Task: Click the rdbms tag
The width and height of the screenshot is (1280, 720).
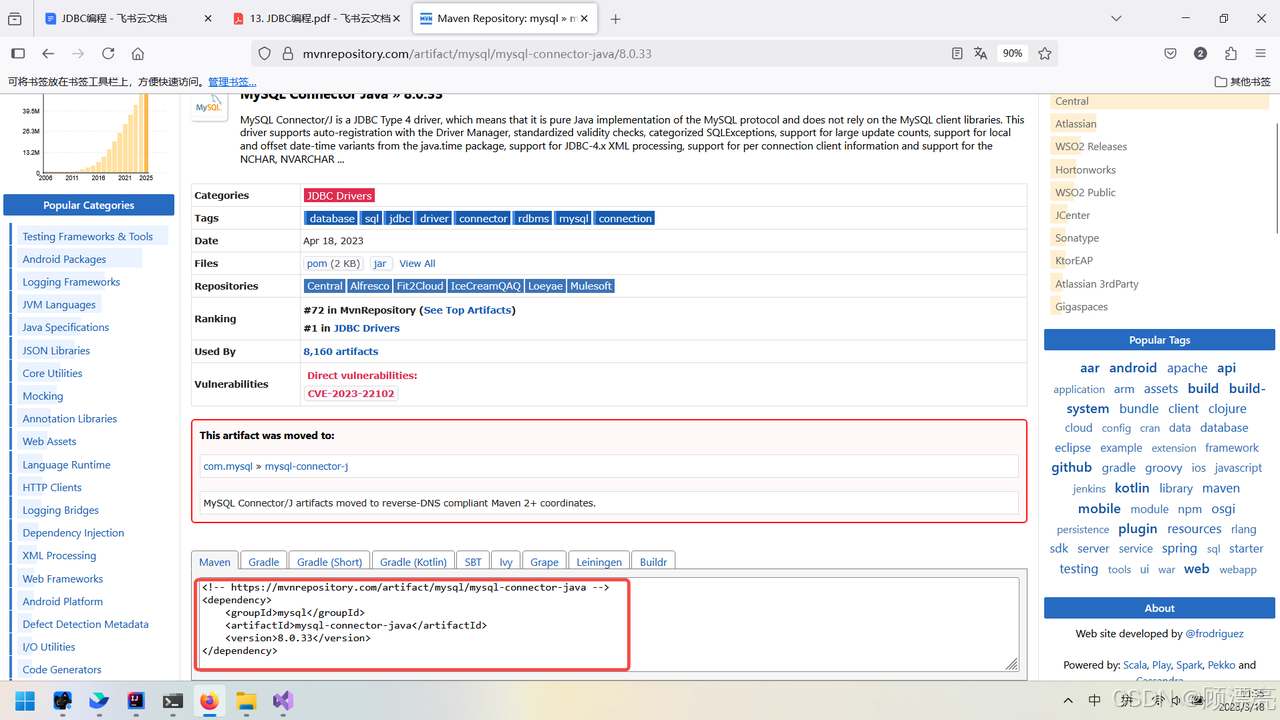Action: [x=533, y=218]
